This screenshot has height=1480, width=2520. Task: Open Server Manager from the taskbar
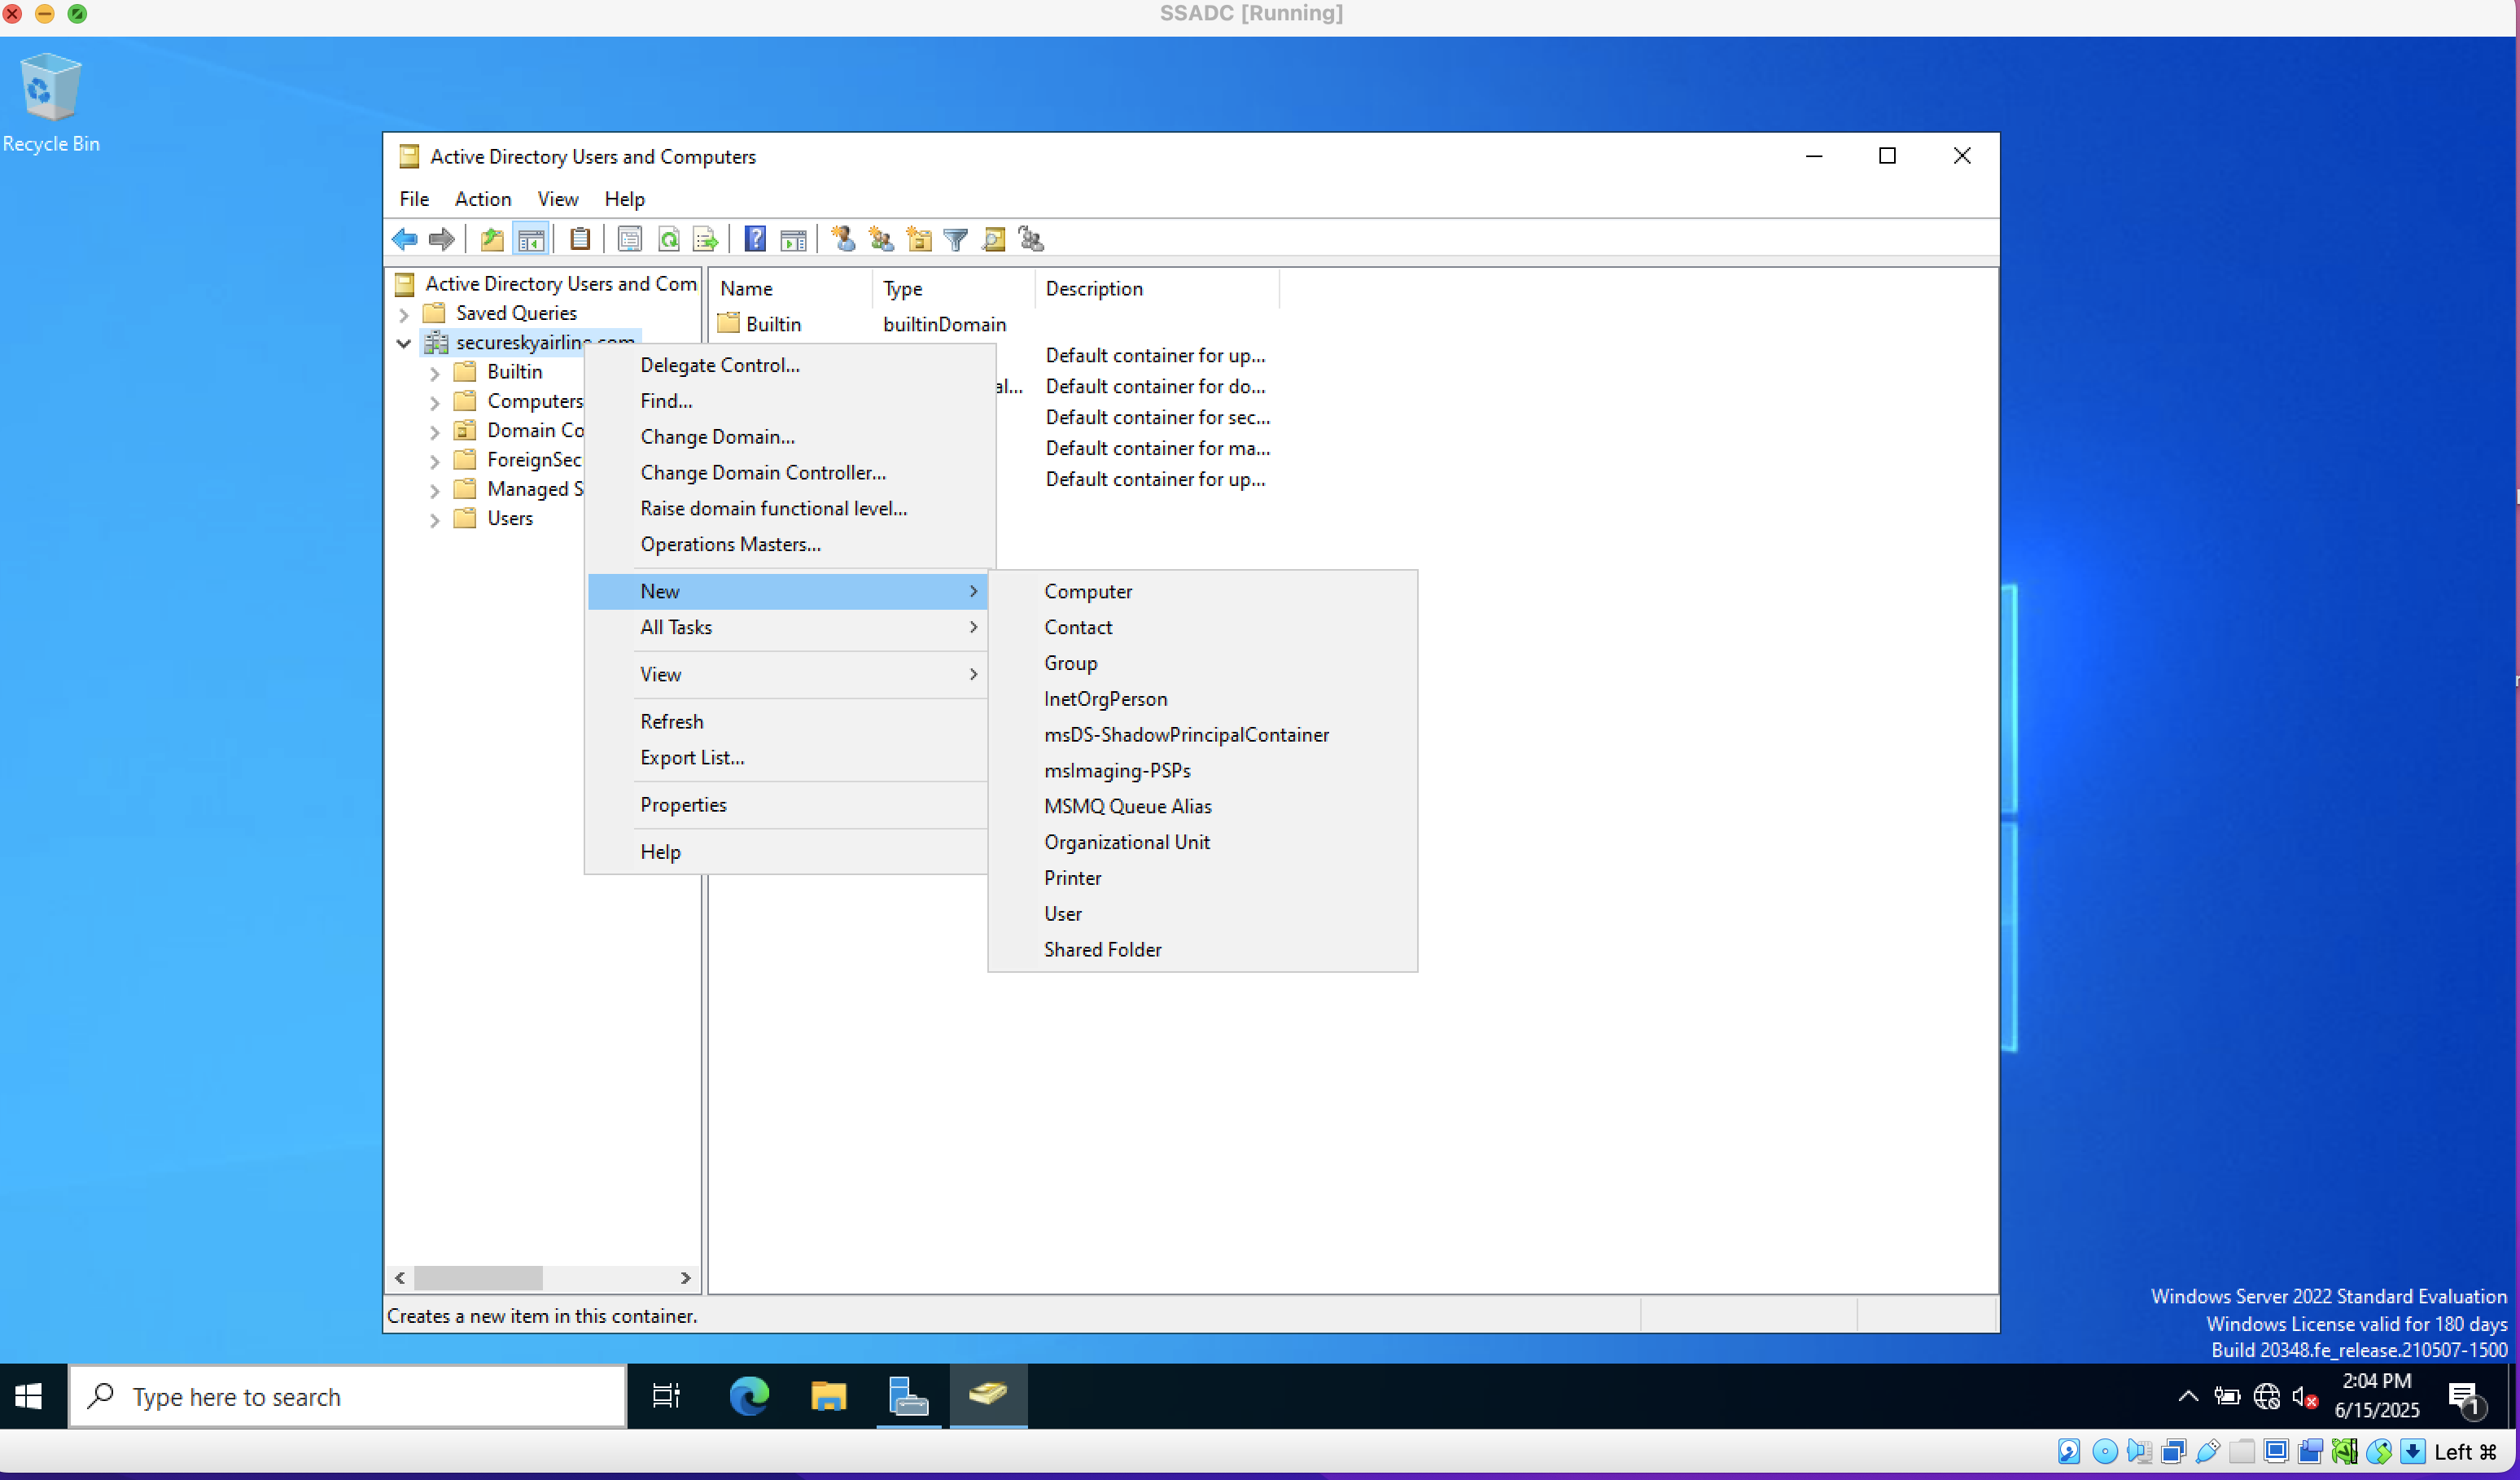[x=908, y=1396]
